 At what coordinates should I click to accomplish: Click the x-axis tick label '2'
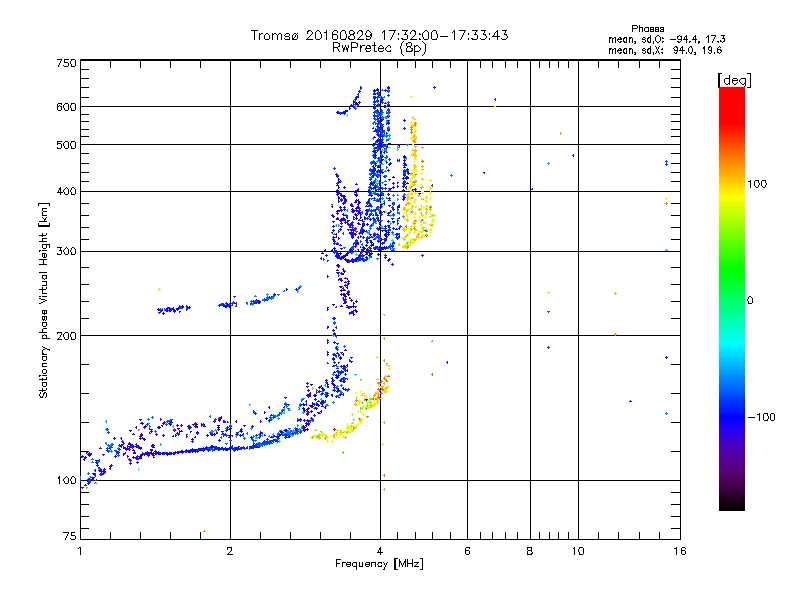pyautogui.click(x=230, y=551)
